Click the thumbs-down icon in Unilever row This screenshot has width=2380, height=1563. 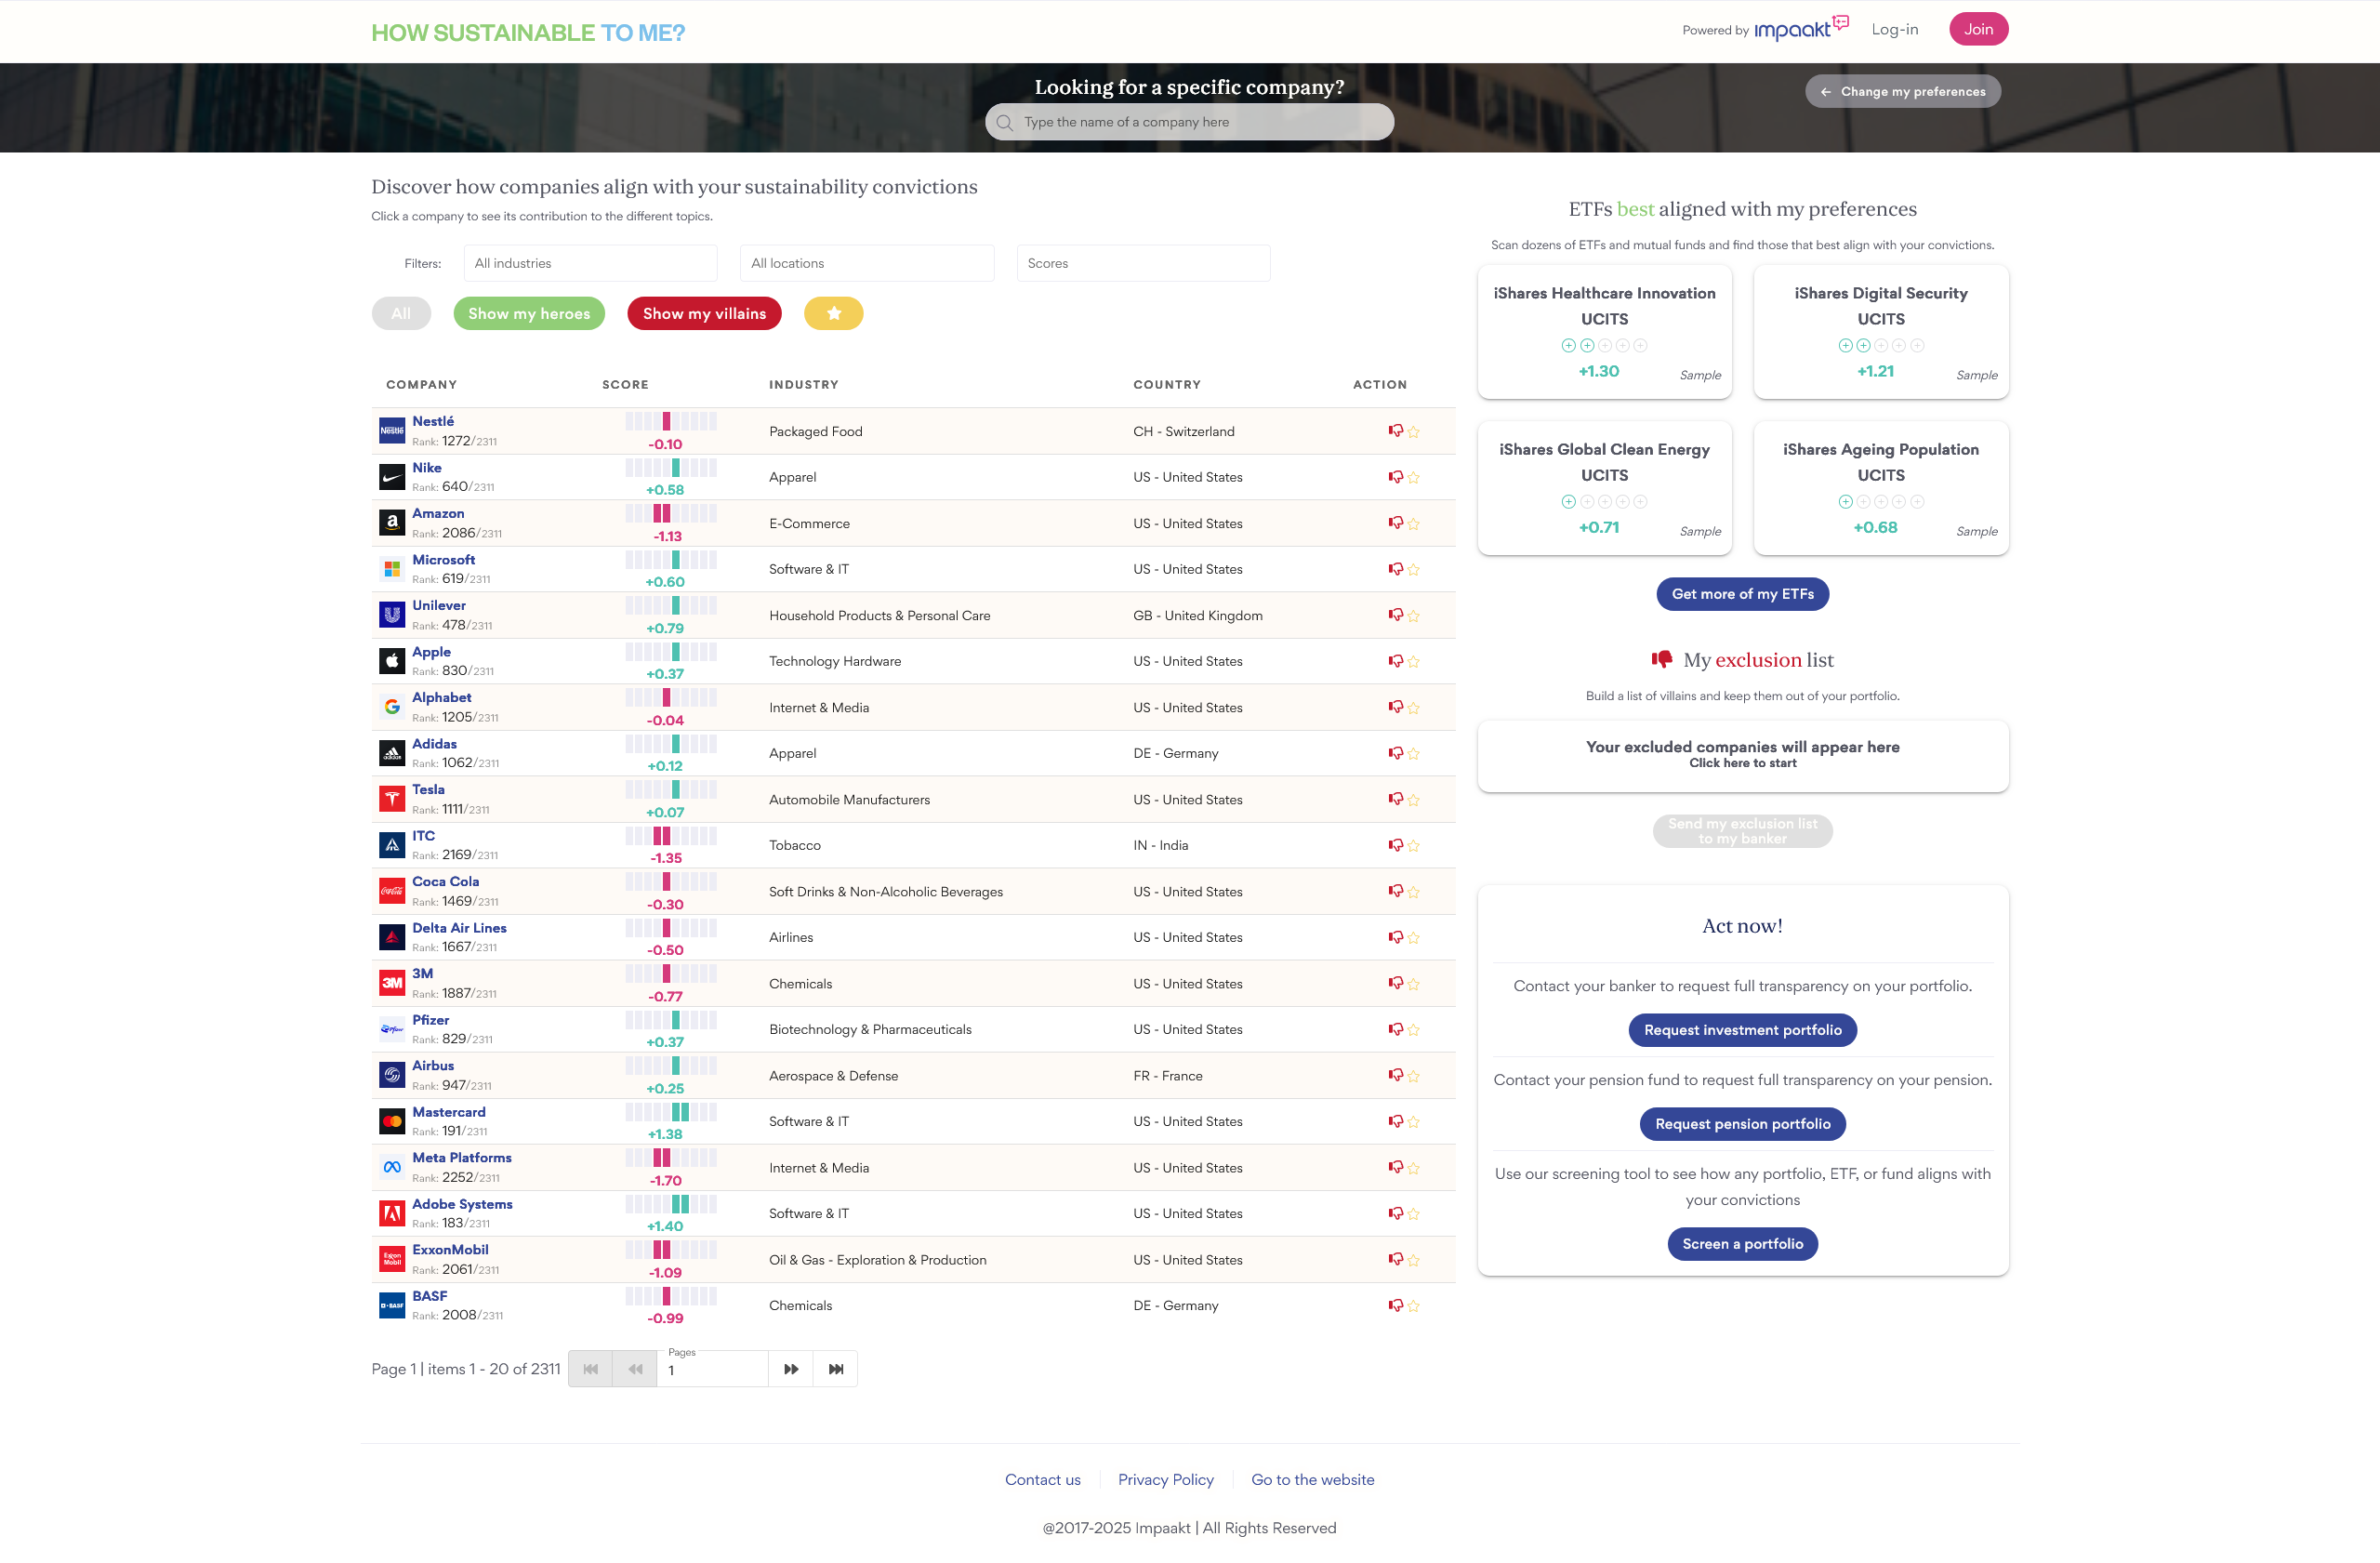[1395, 615]
